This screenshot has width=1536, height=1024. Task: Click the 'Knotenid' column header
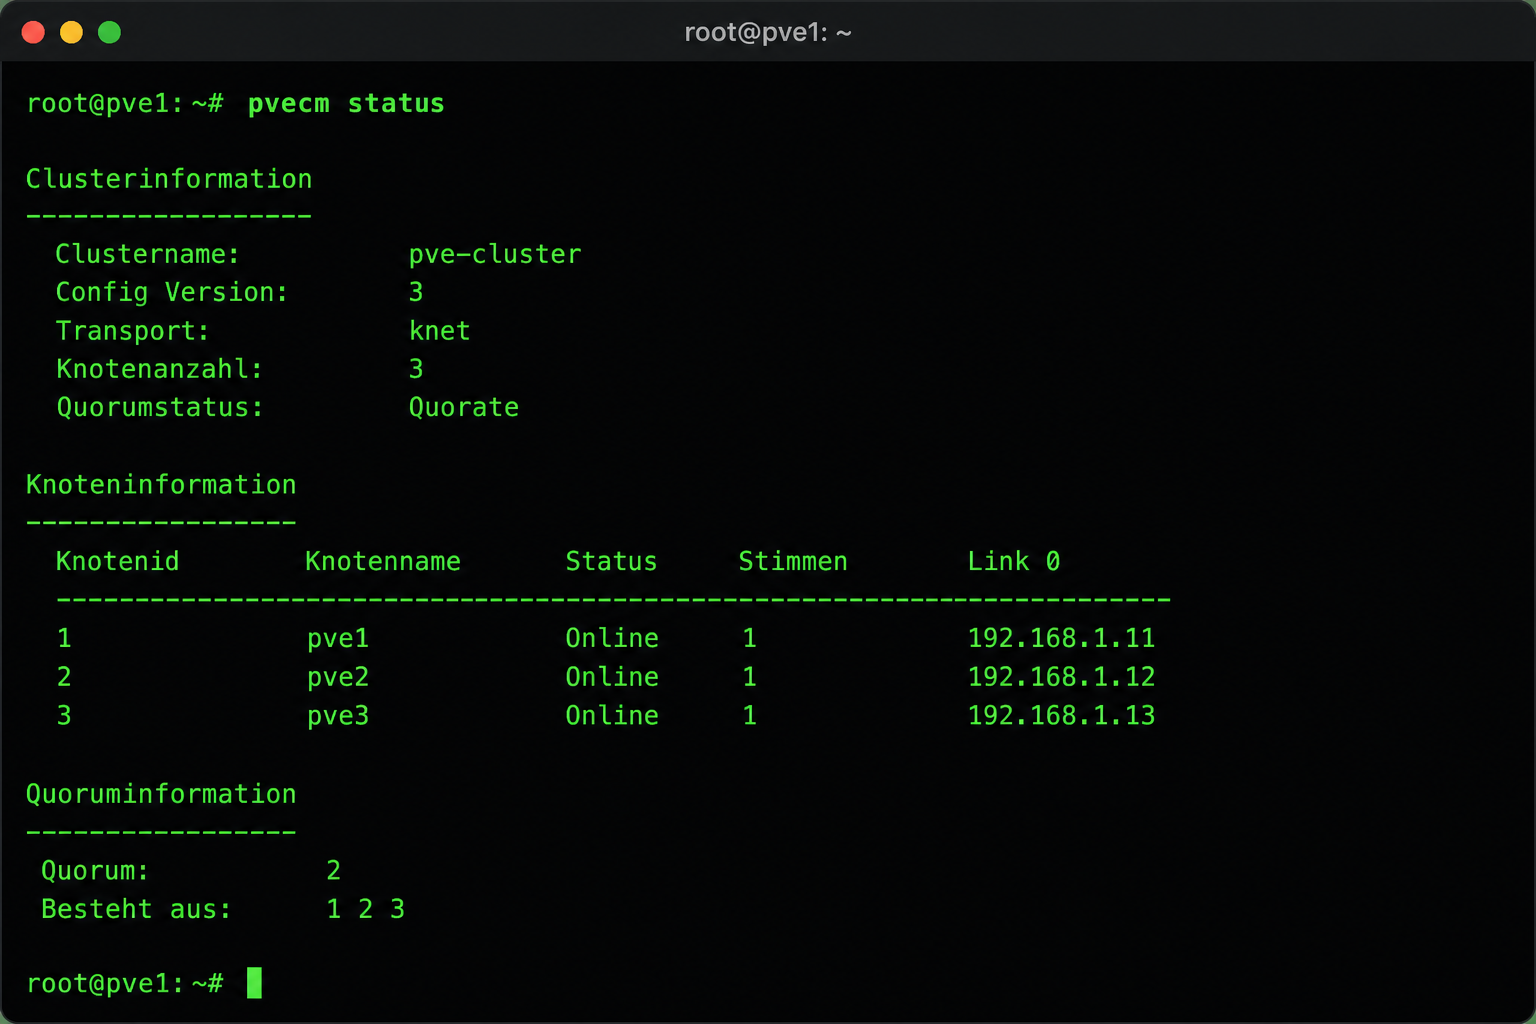pos(118,562)
